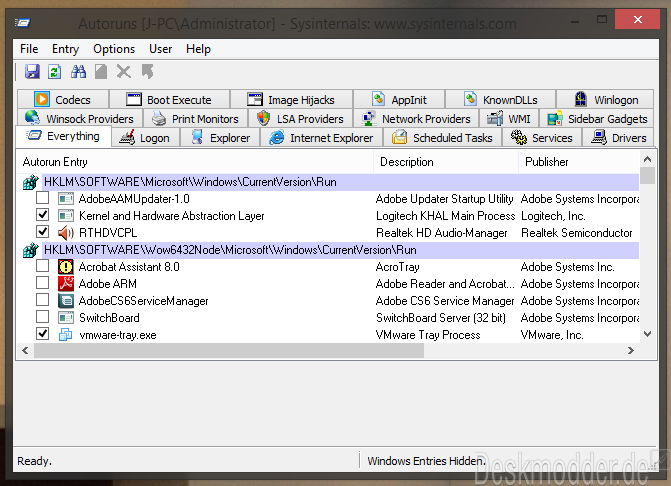The width and height of the screenshot is (671, 486).
Task: Select the Everything tab
Action: (x=63, y=136)
